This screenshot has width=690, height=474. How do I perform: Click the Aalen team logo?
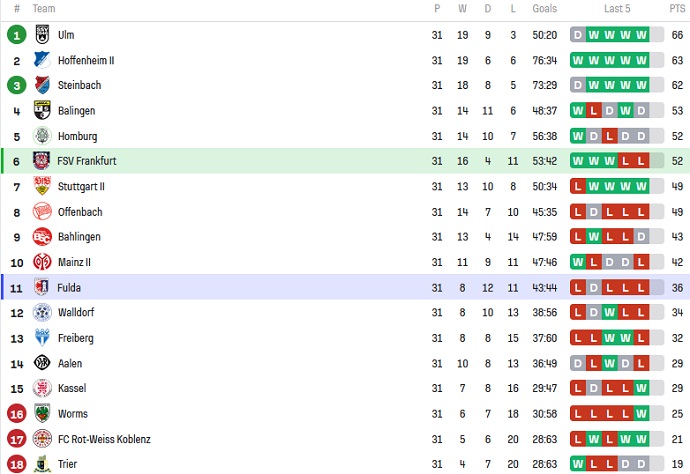42,363
